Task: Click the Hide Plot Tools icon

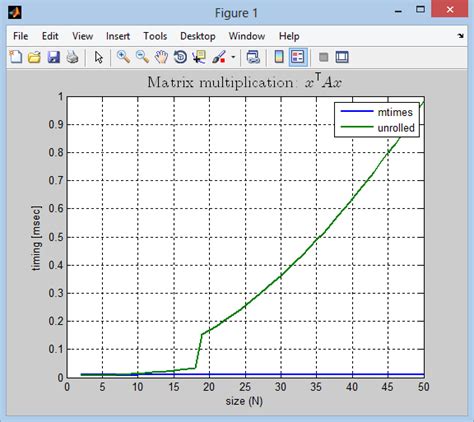Action: [323, 57]
